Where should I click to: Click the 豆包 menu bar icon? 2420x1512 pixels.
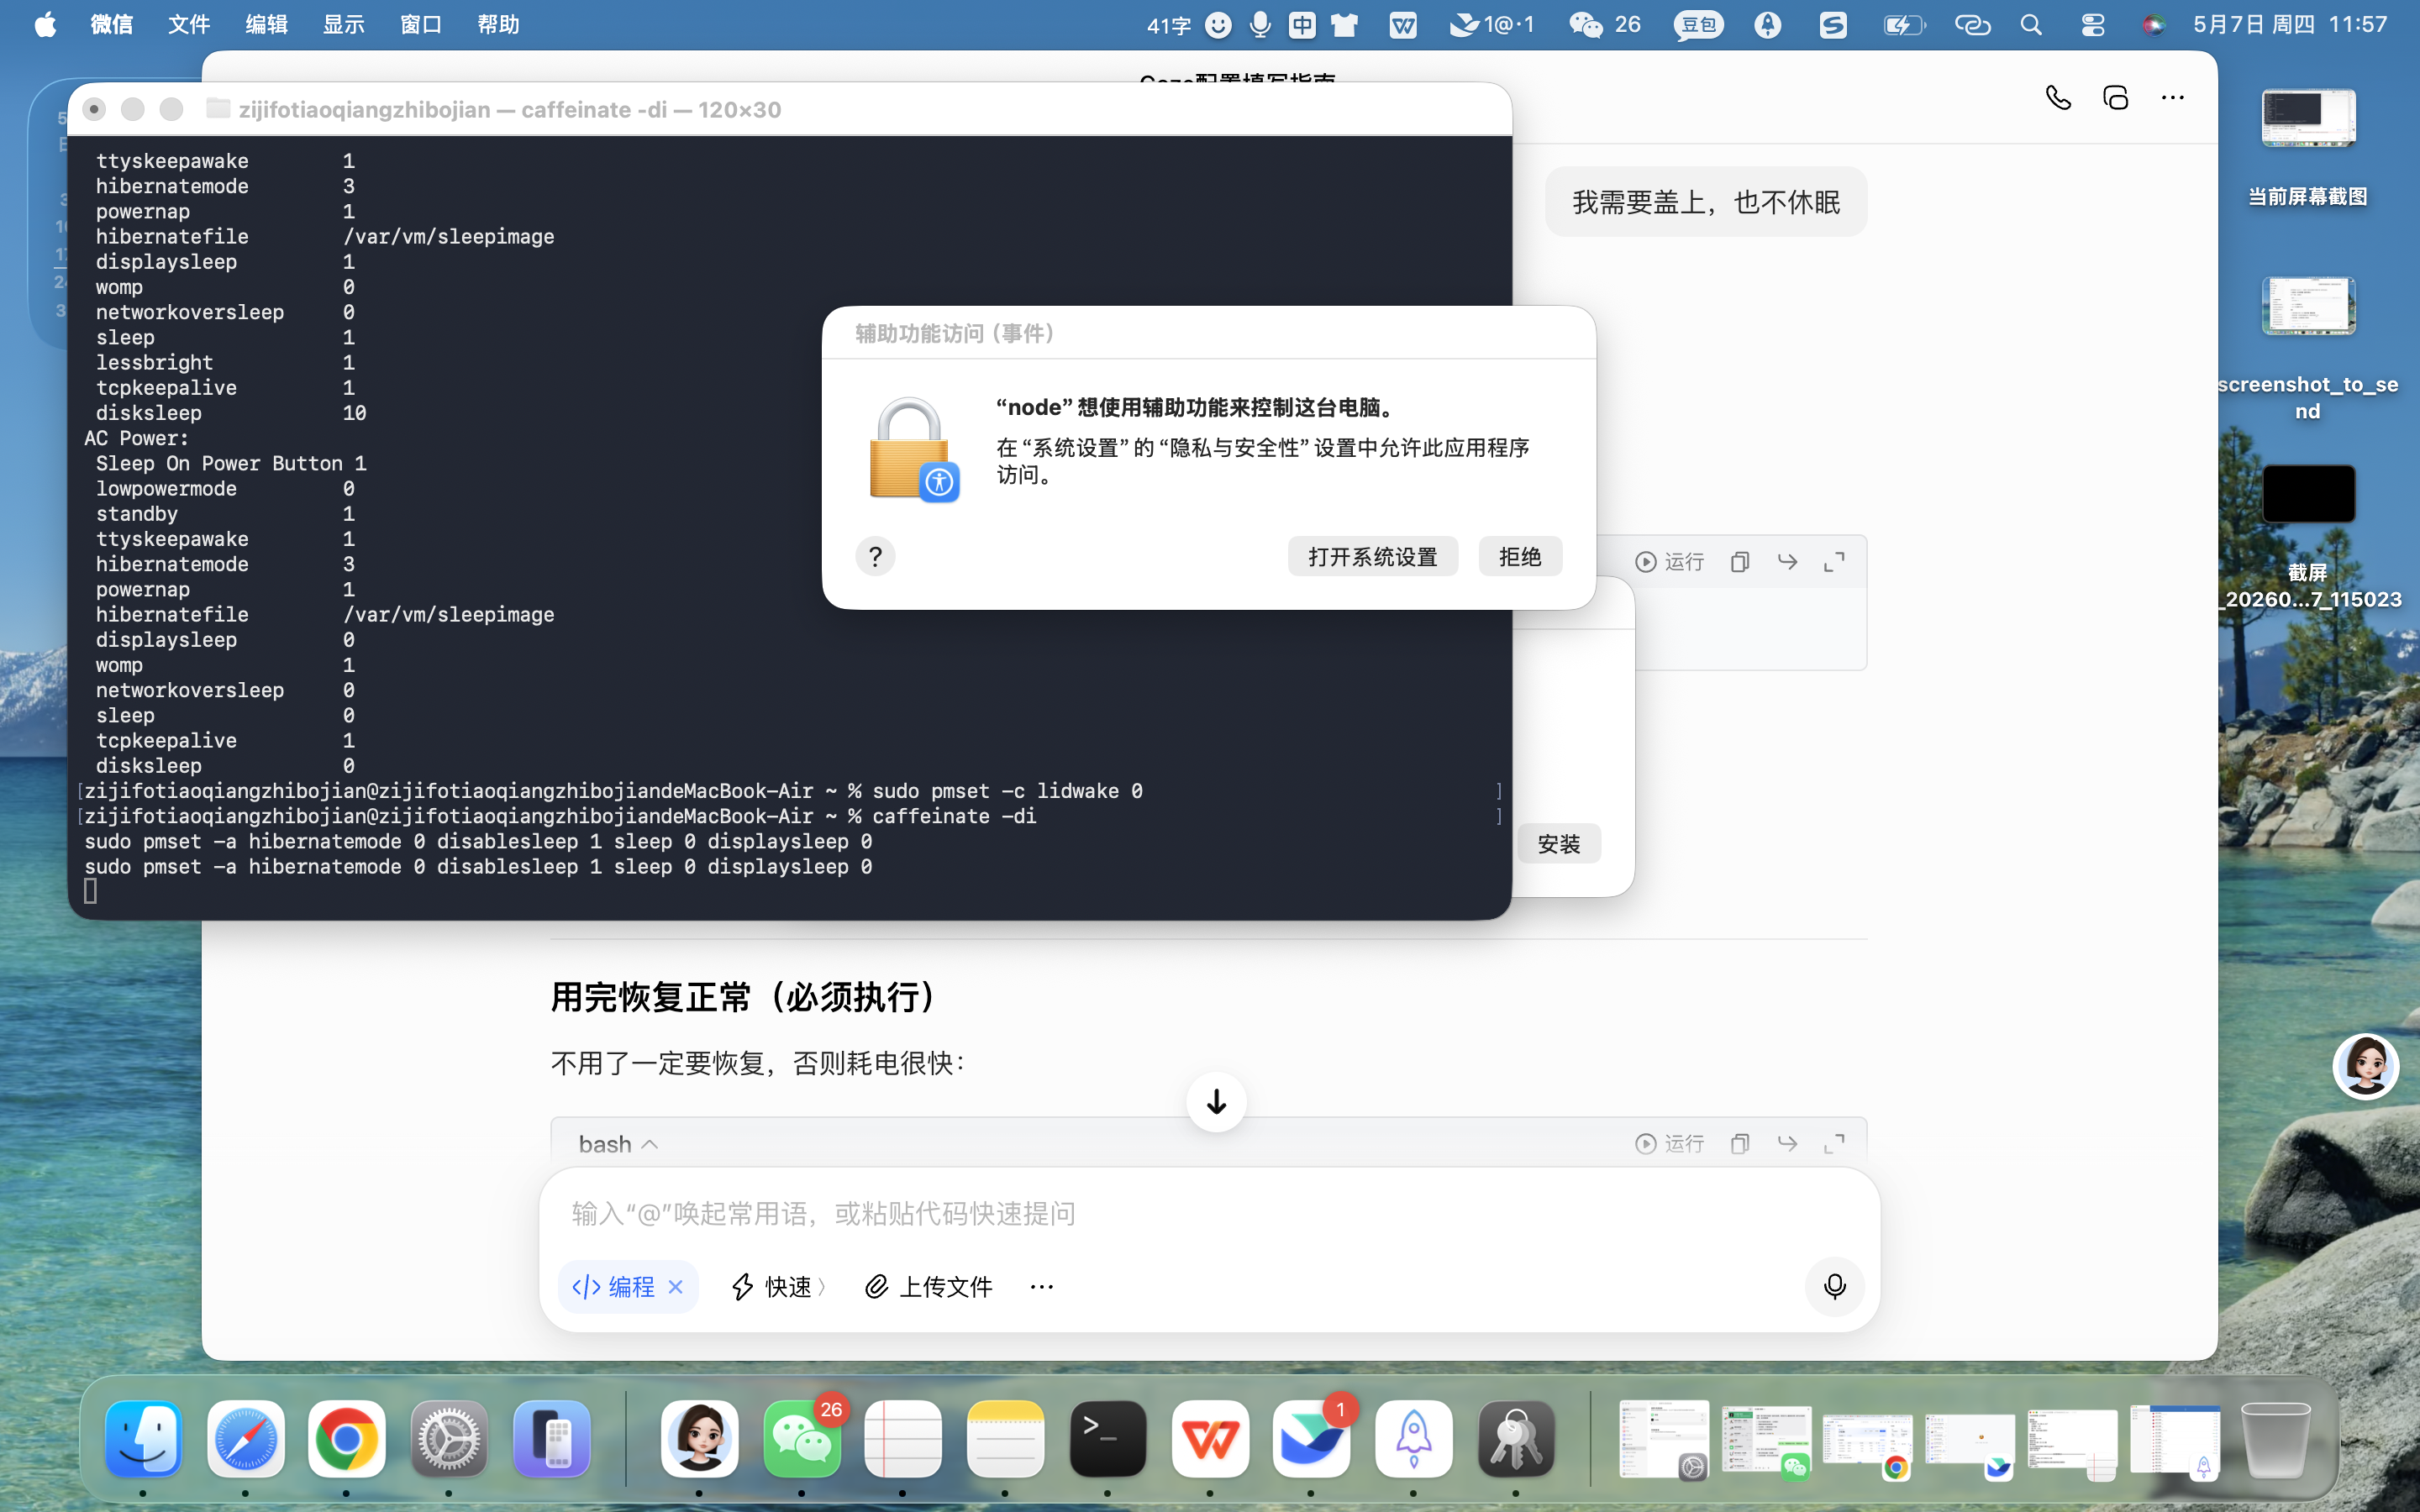(1698, 25)
